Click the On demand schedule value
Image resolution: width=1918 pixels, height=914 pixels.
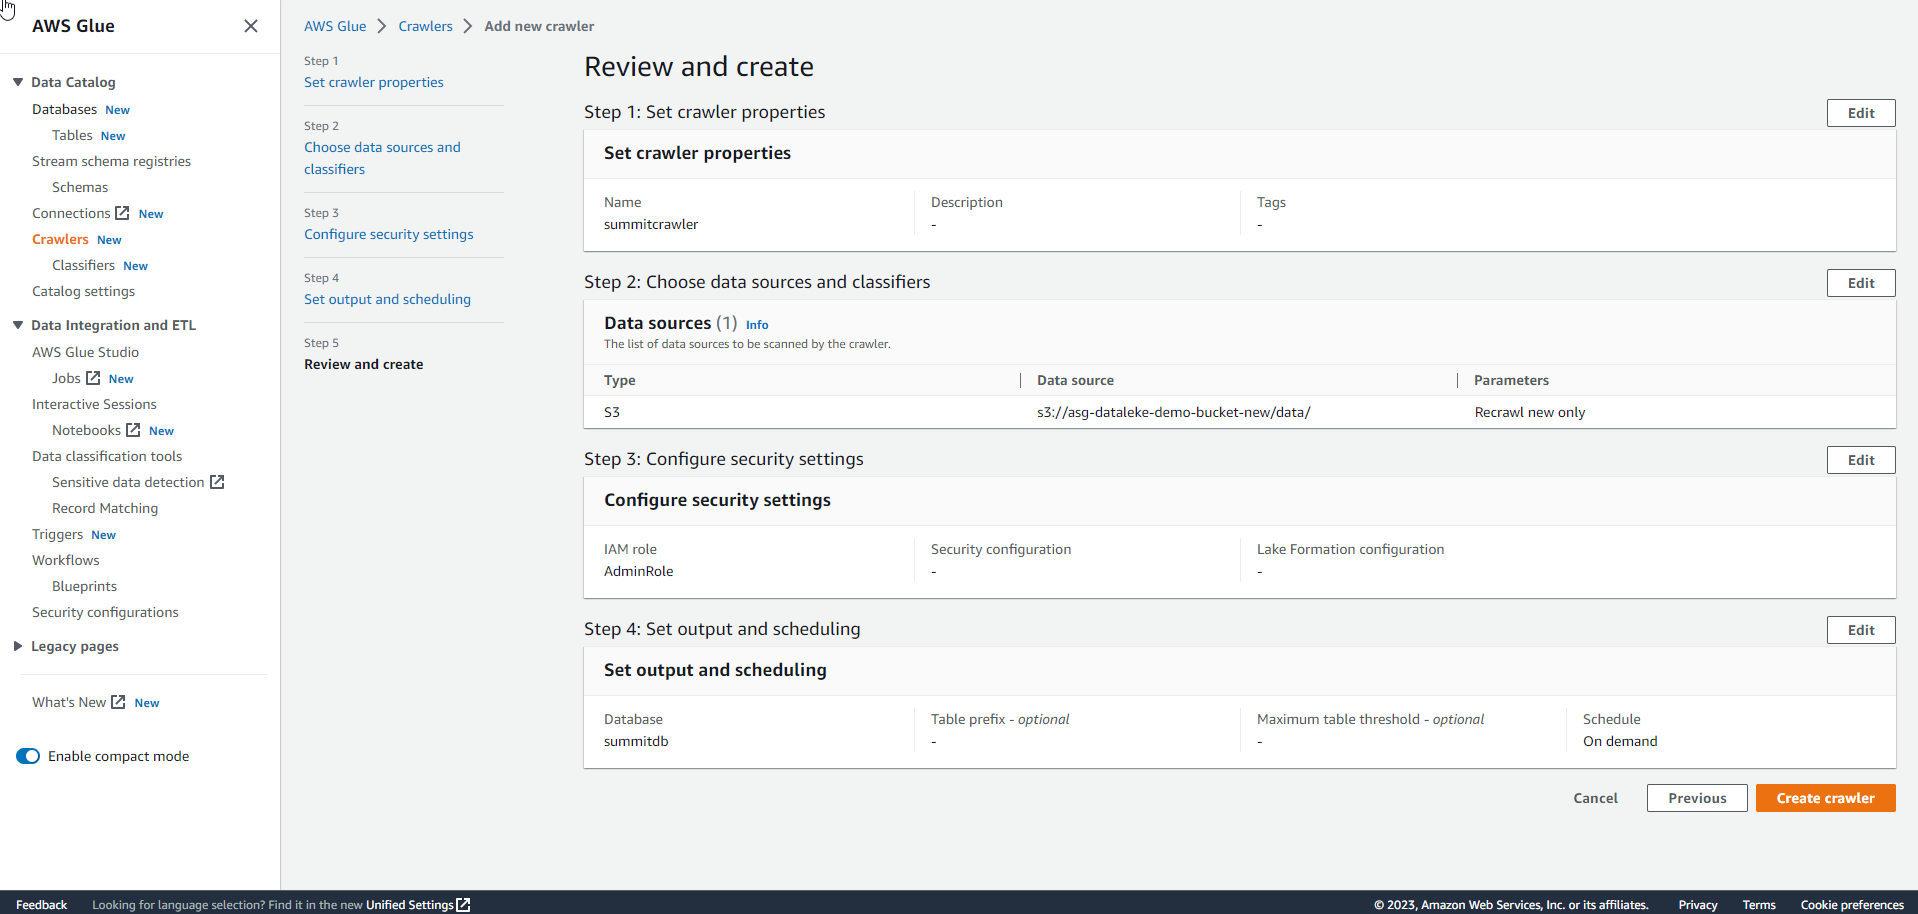(1620, 741)
